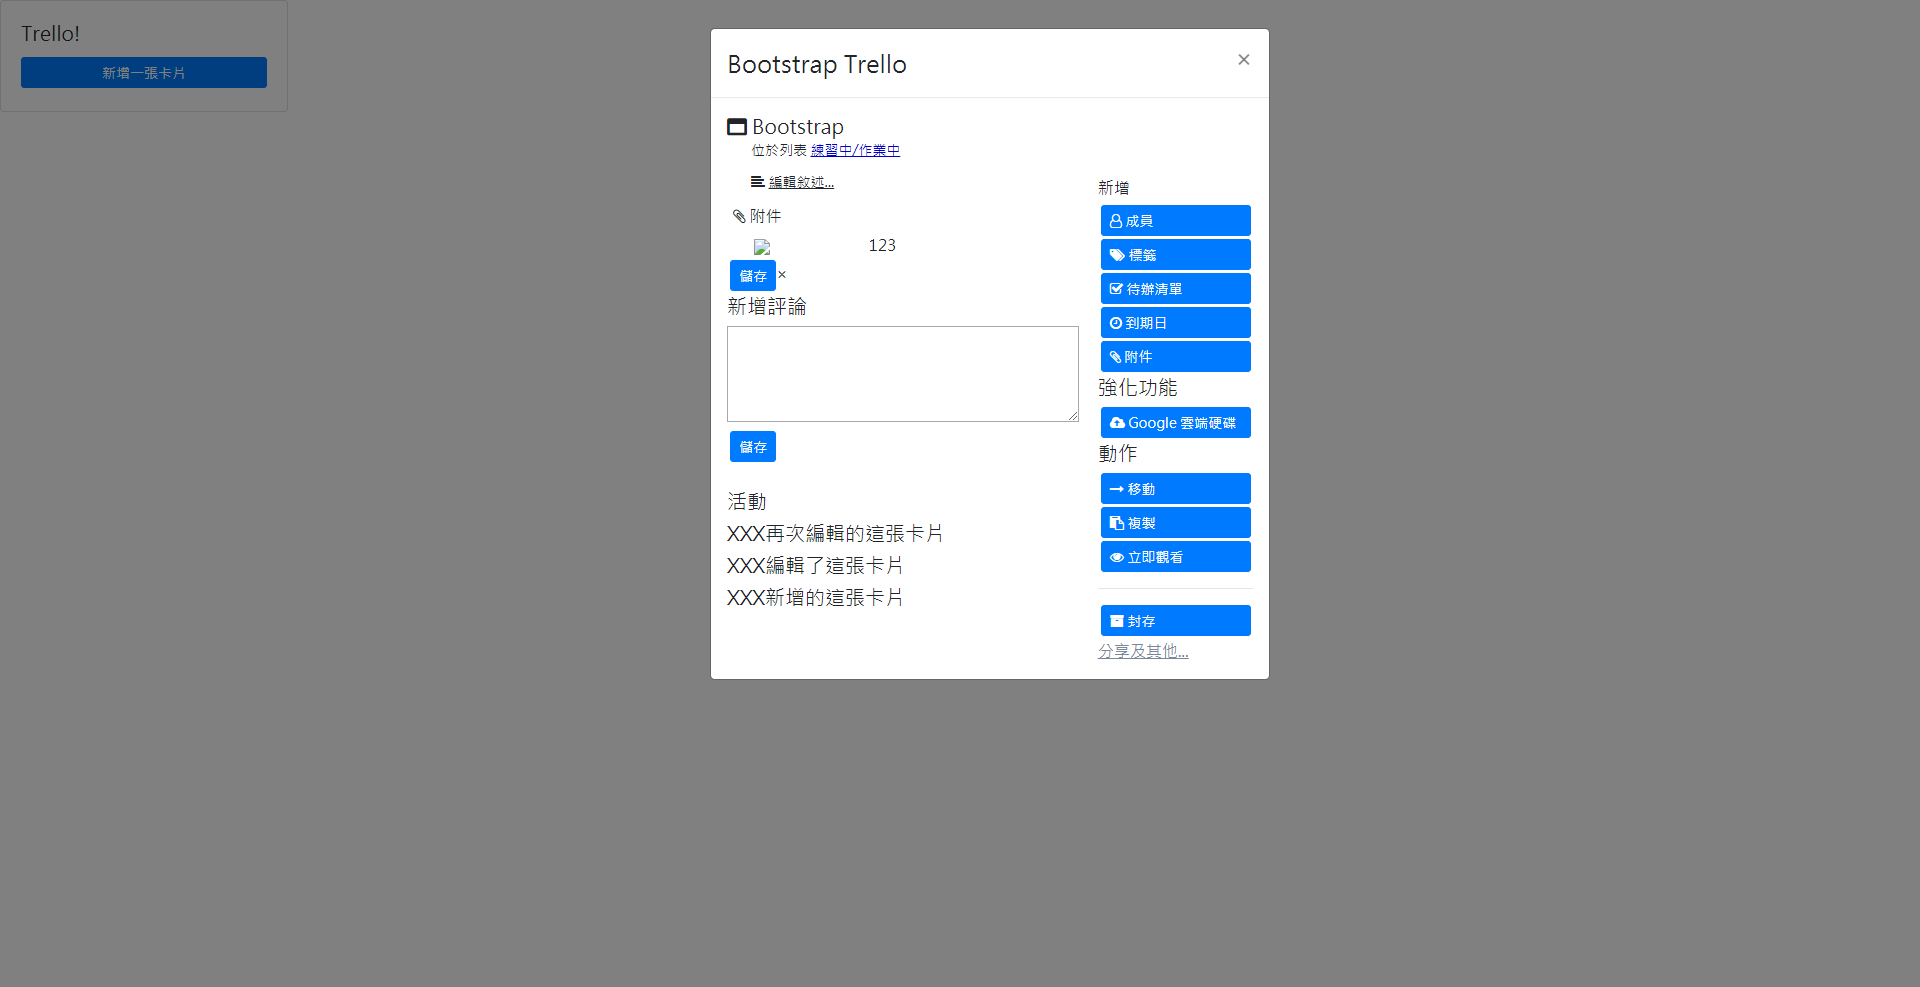Click the 新增評論 heading
This screenshot has width=1920, height=987.
click(x=767, y=307)
